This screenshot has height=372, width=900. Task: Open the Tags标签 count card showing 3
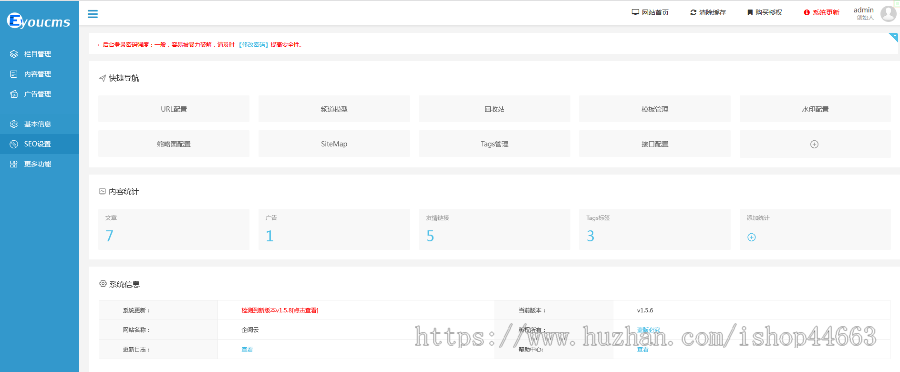tap(655, 229)
